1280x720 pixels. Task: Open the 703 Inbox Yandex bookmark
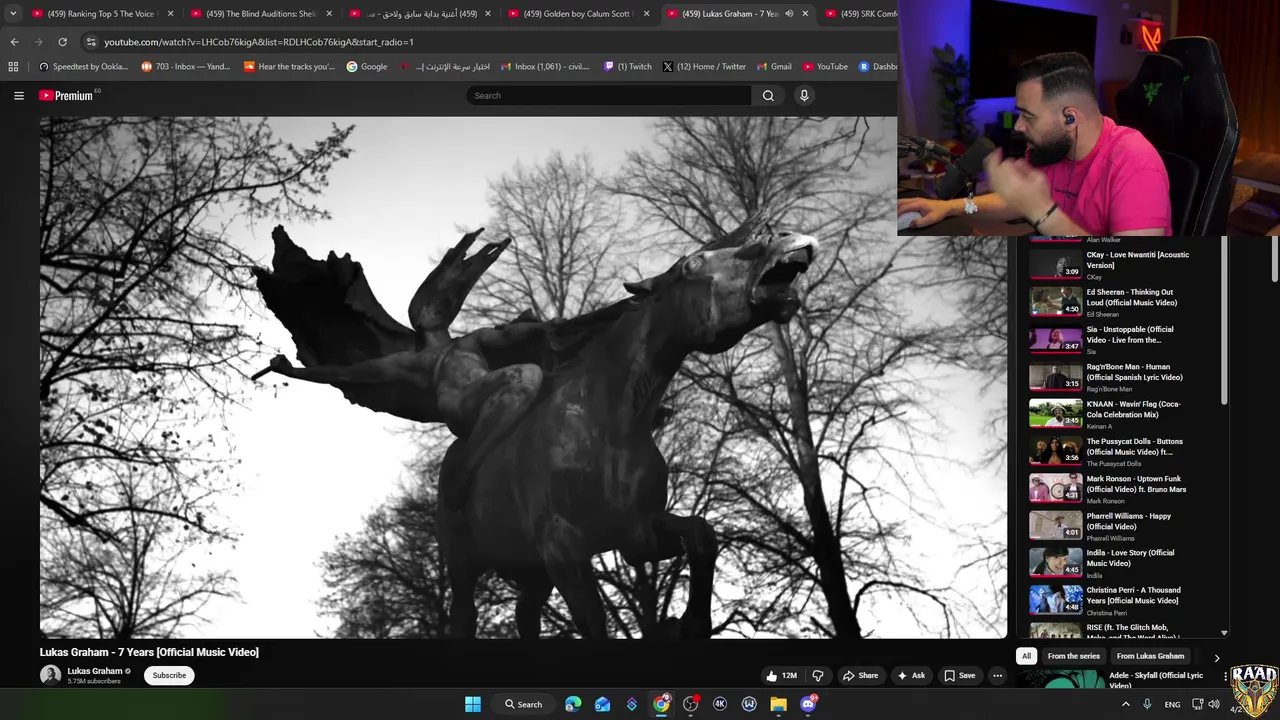click(x=185, y=66)
